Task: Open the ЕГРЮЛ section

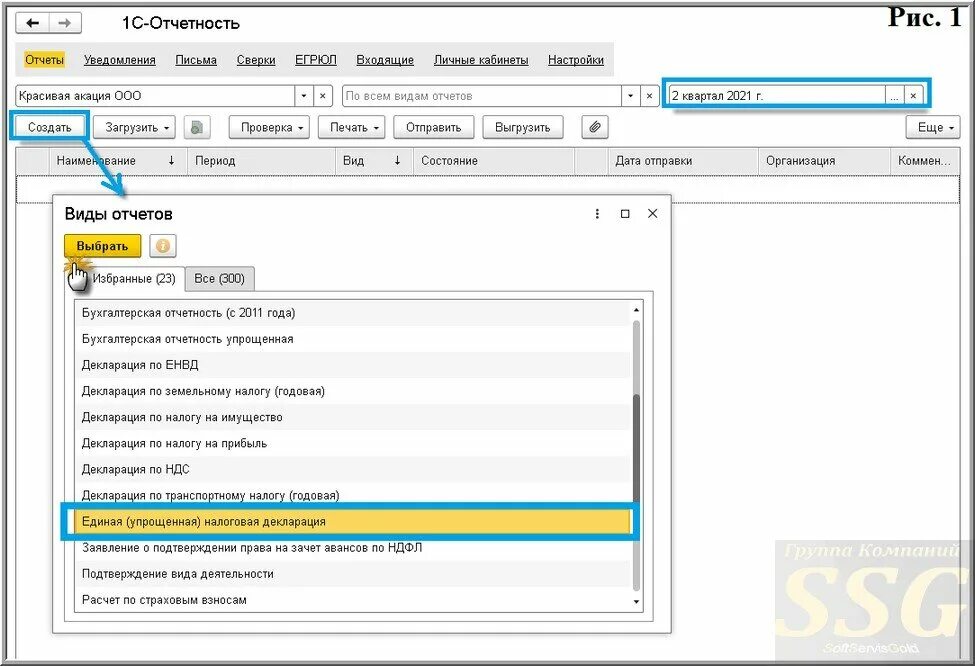Action: (x=315, y=60)
